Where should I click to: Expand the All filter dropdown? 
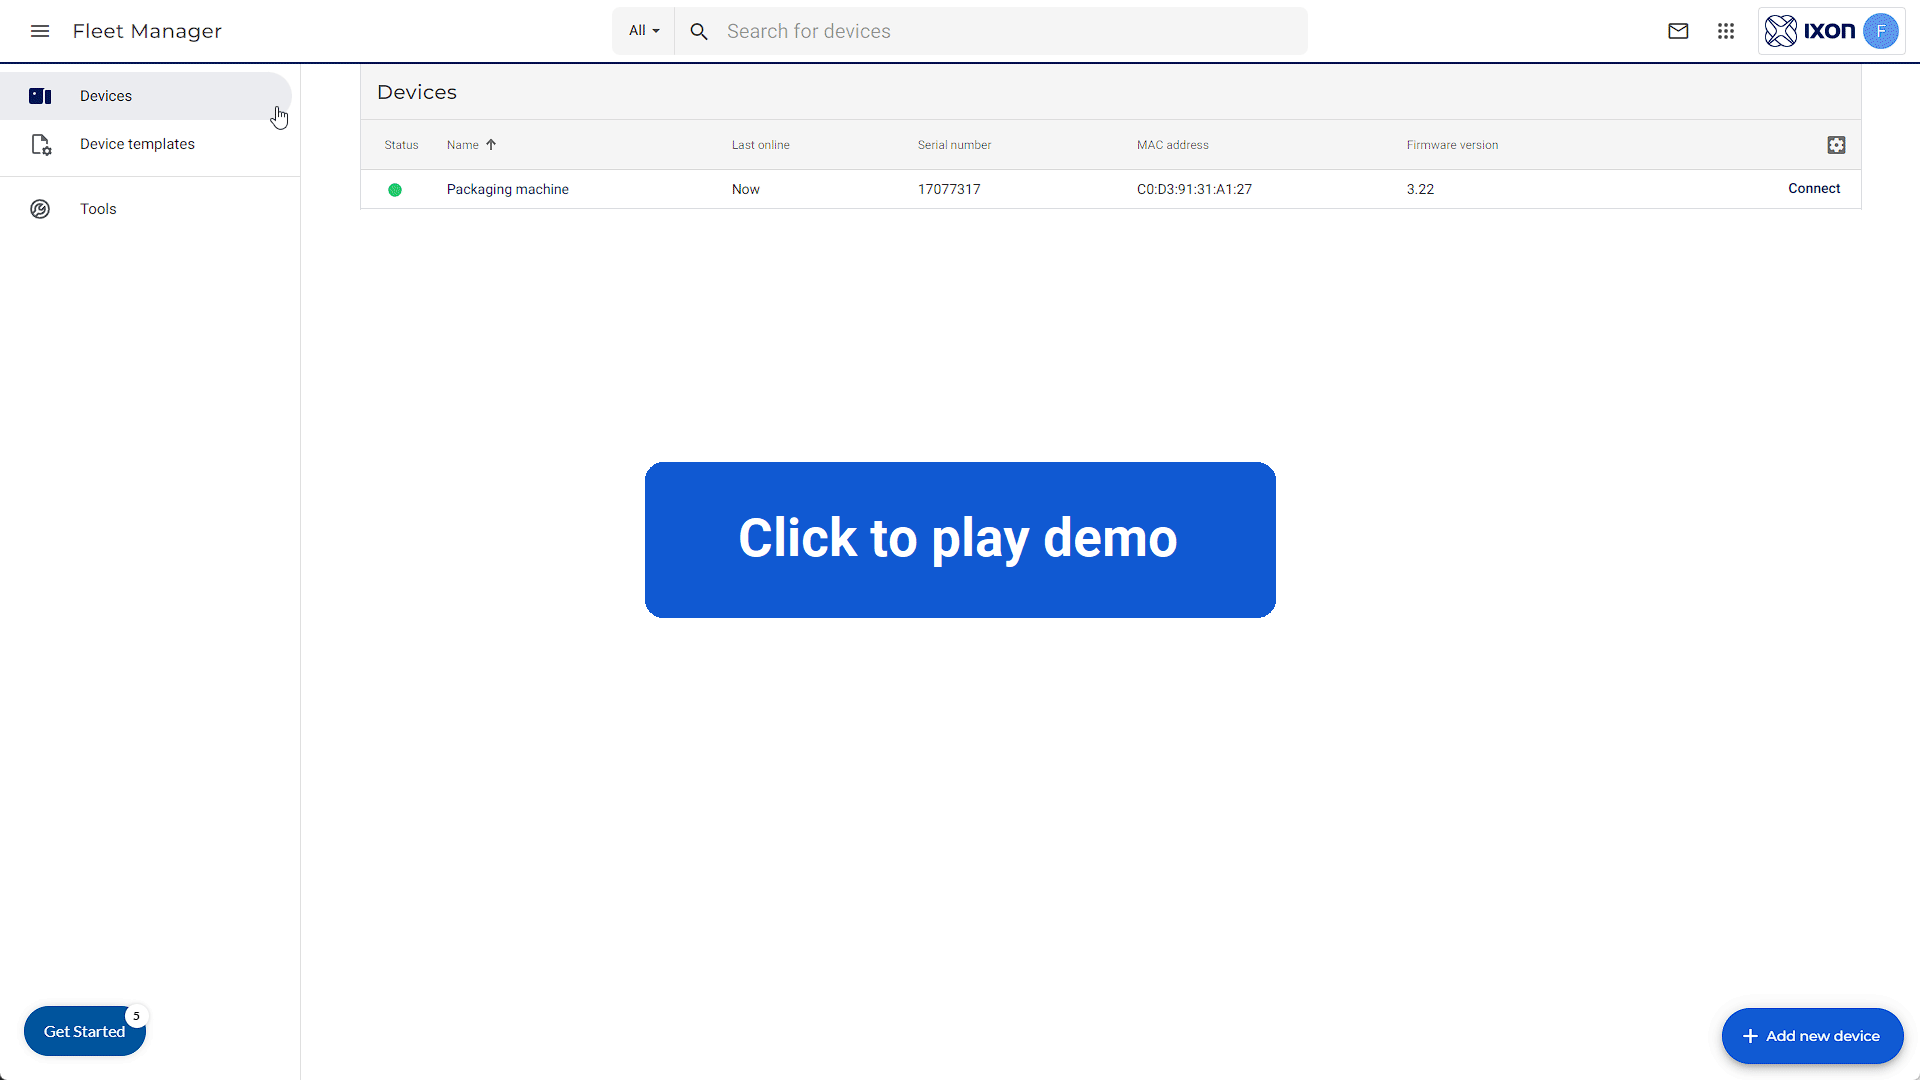pyautogui.click(x=644, y=31)
